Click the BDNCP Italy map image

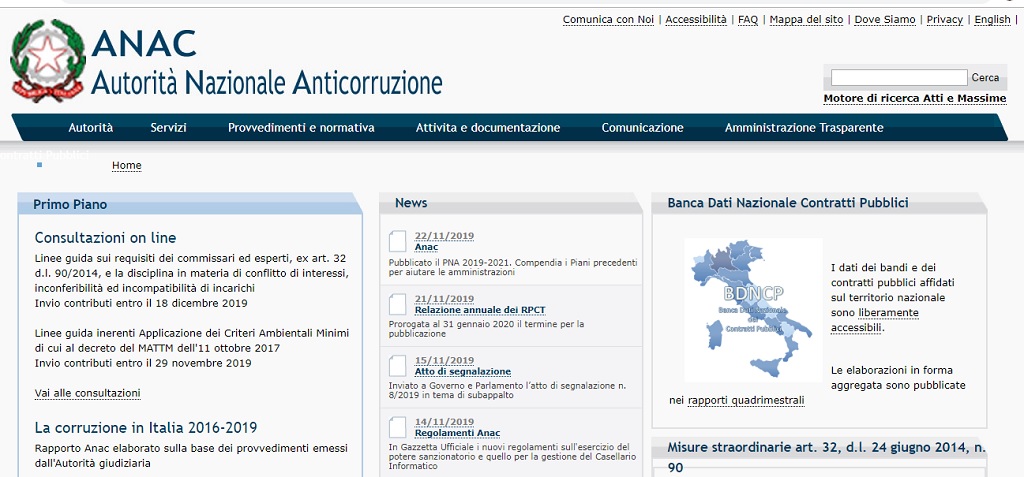point(753,310)
